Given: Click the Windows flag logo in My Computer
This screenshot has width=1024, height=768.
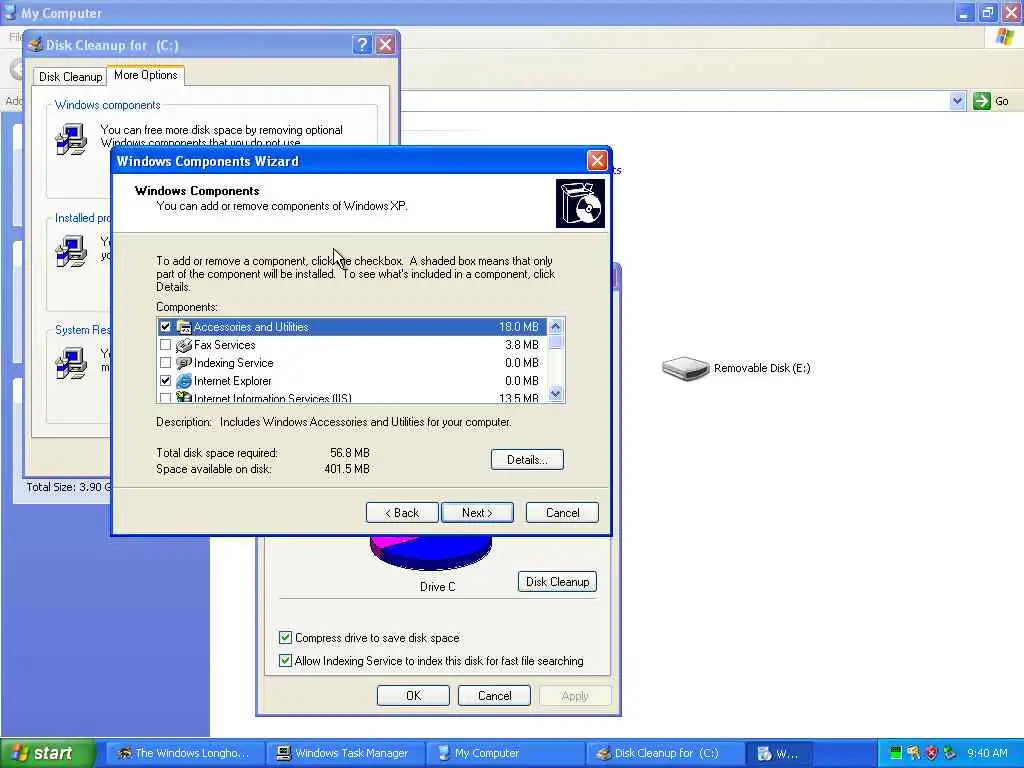Looking at the screenshot, I should tap(1005, 37).
